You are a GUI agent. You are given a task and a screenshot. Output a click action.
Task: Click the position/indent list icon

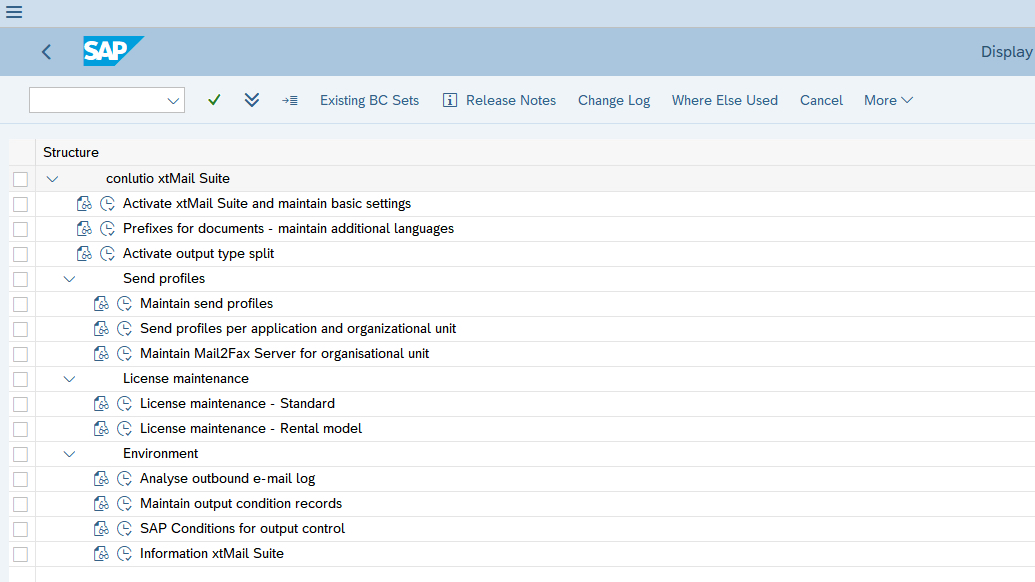pyautogui.click(x=290, y=100)
